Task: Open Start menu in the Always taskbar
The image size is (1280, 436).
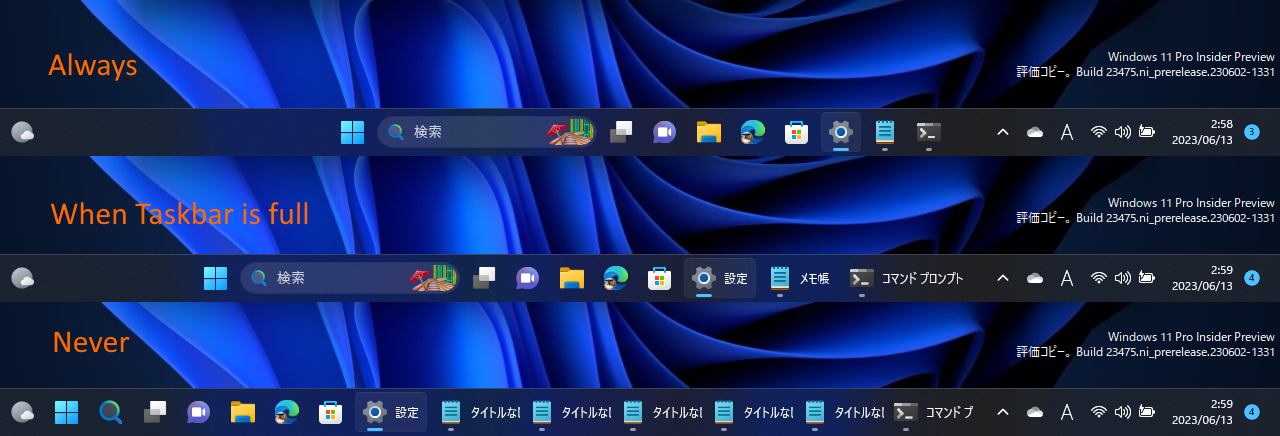Action: [352, 132]
